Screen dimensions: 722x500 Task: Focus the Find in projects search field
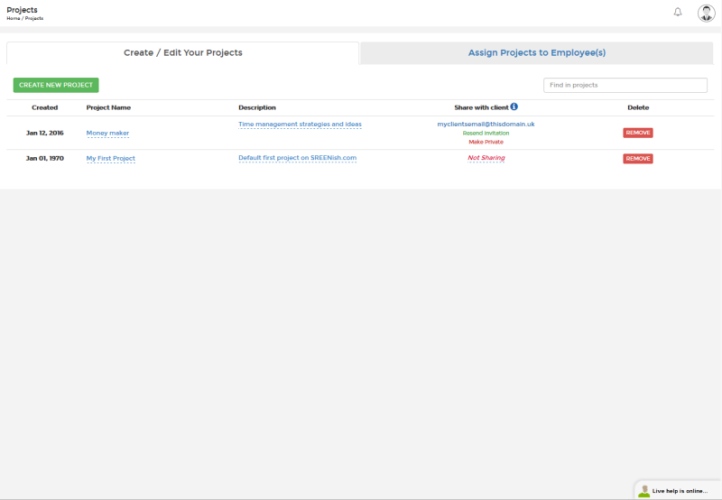625,85
